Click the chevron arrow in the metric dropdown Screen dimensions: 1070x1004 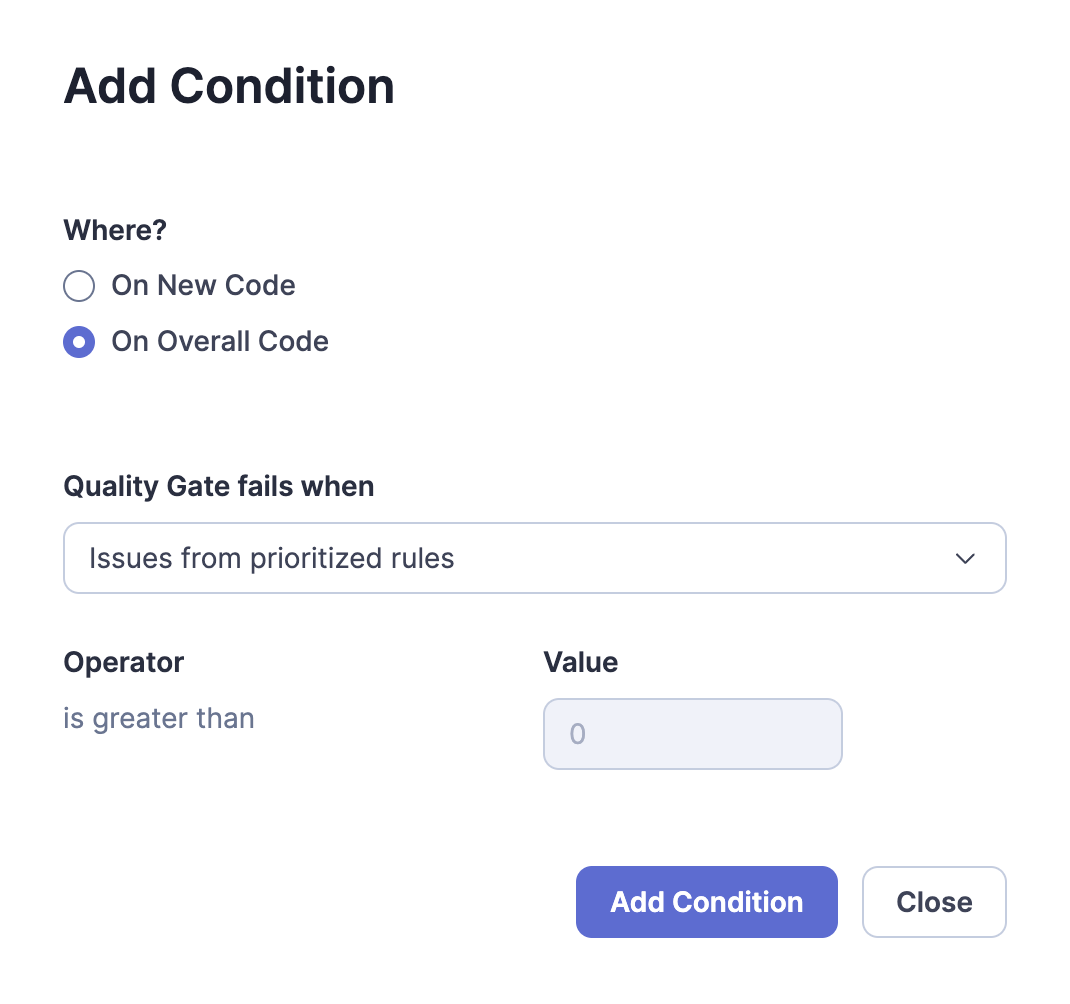point(965,558)
